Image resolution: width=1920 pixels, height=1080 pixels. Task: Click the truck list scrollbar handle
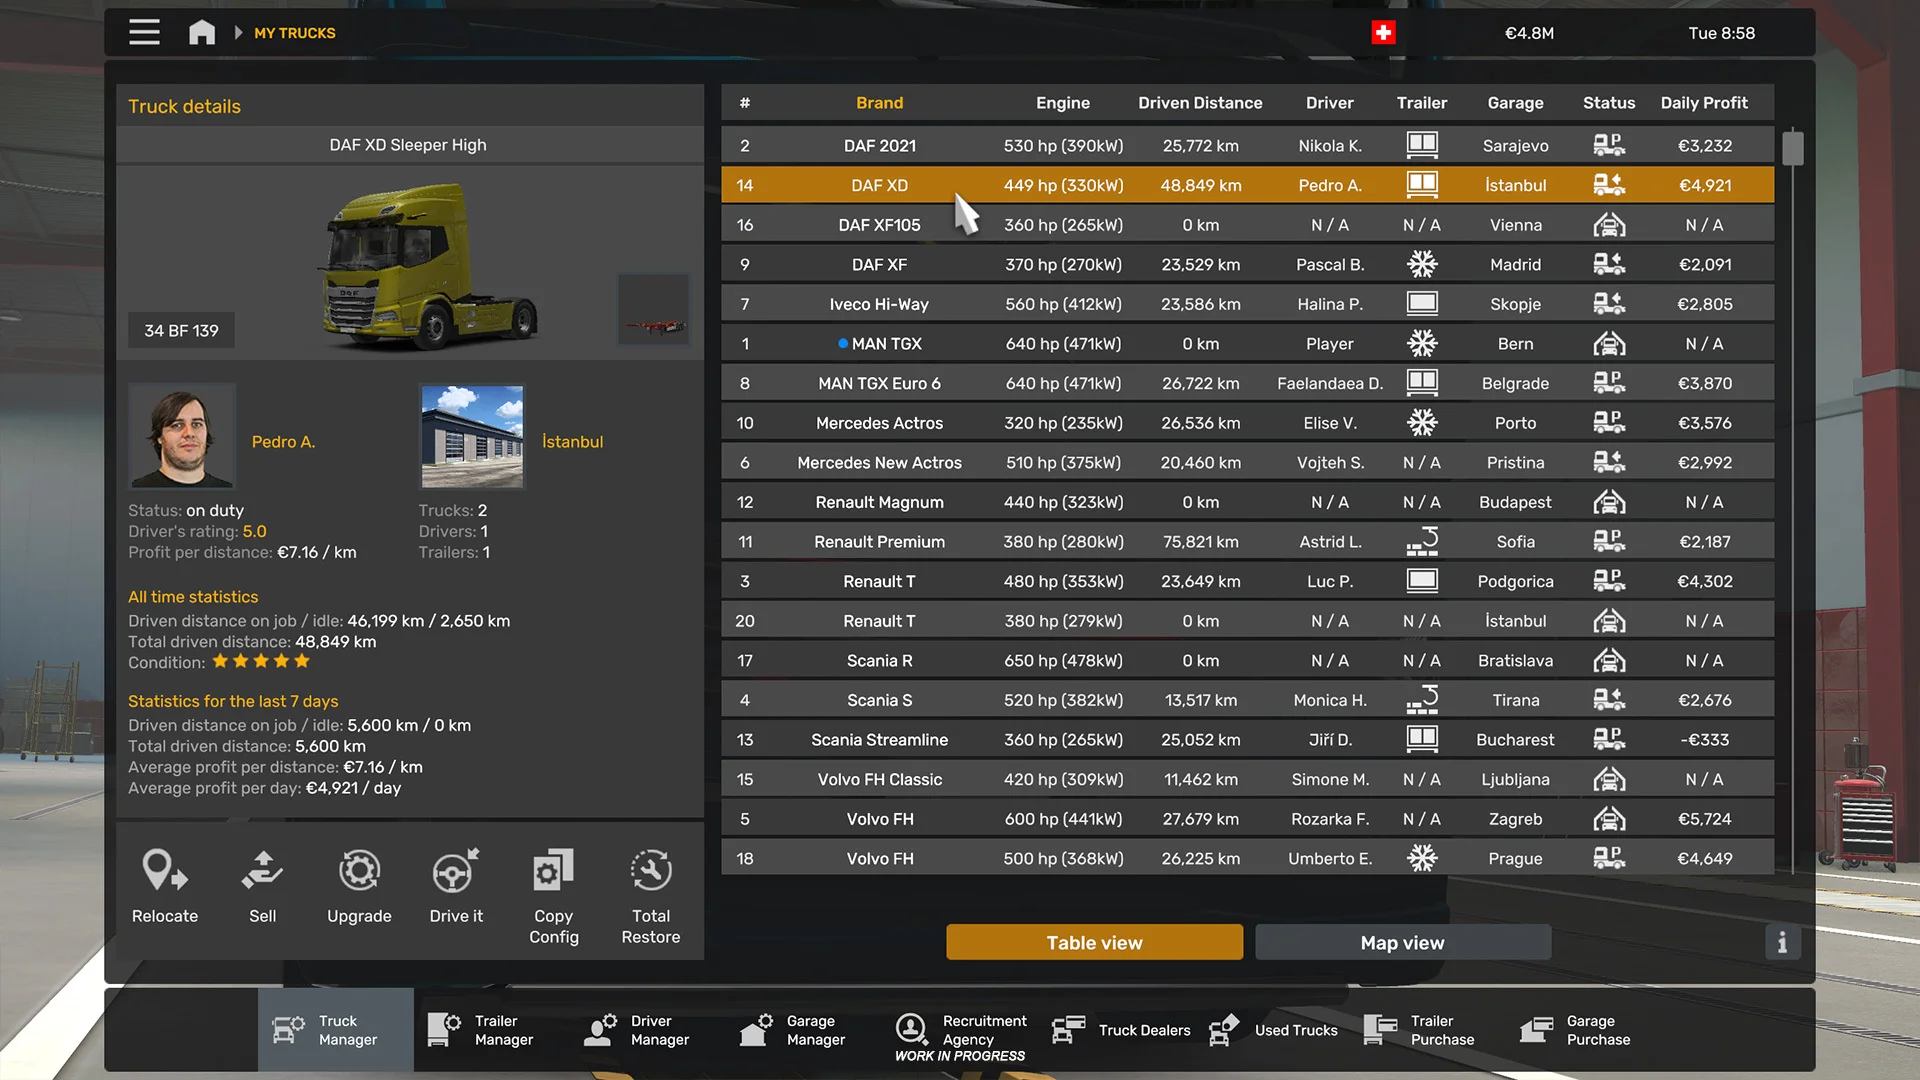(1792, 148)
